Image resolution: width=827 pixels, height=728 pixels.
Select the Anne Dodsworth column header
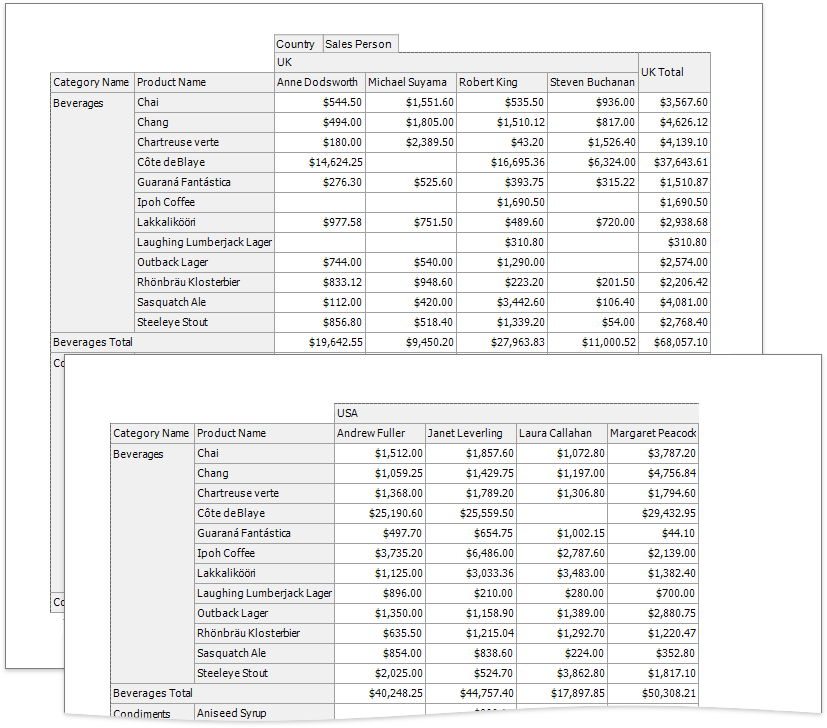coord(318,83)
